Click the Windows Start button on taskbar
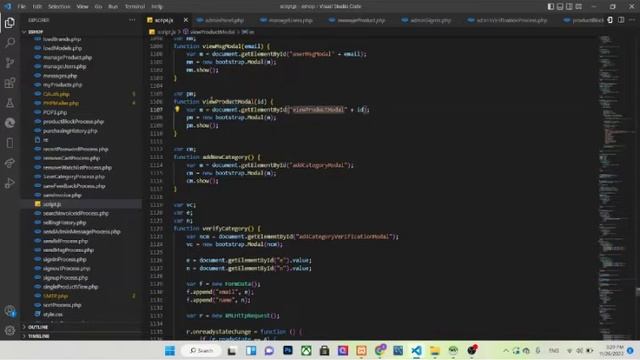The height and width of the screenshot is (360, 640). pyautogui.click(x=170, y=350)
